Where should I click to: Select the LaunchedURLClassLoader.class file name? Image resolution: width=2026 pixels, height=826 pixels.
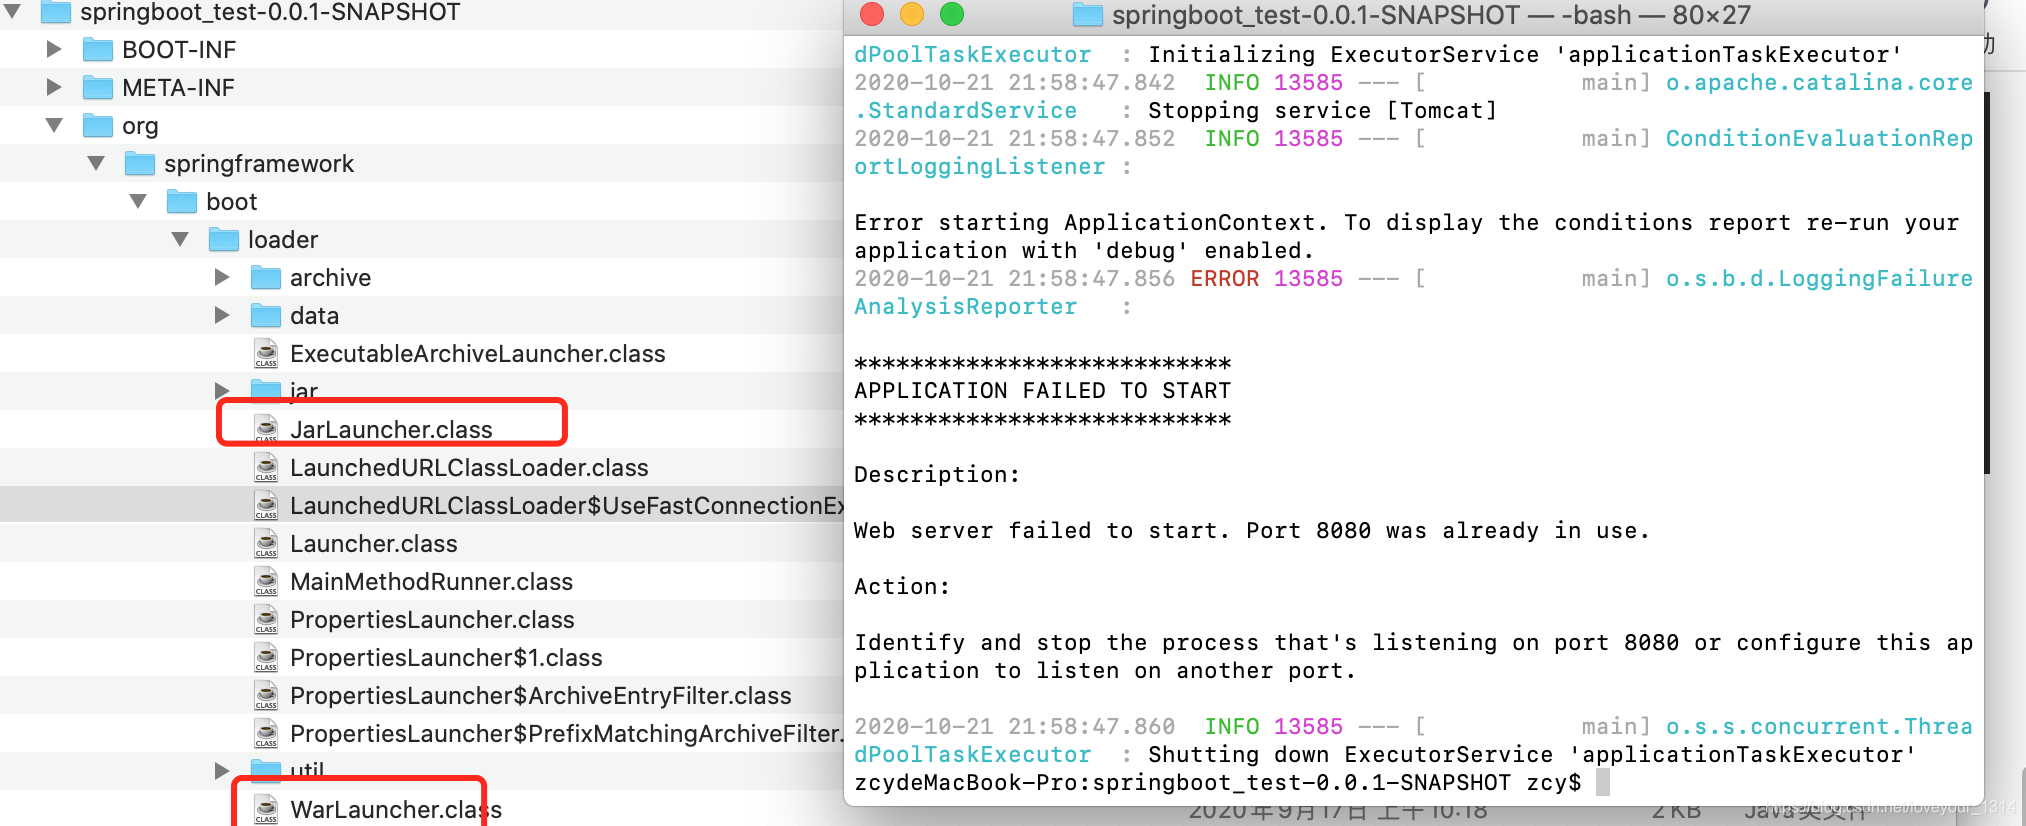(469, 467)
